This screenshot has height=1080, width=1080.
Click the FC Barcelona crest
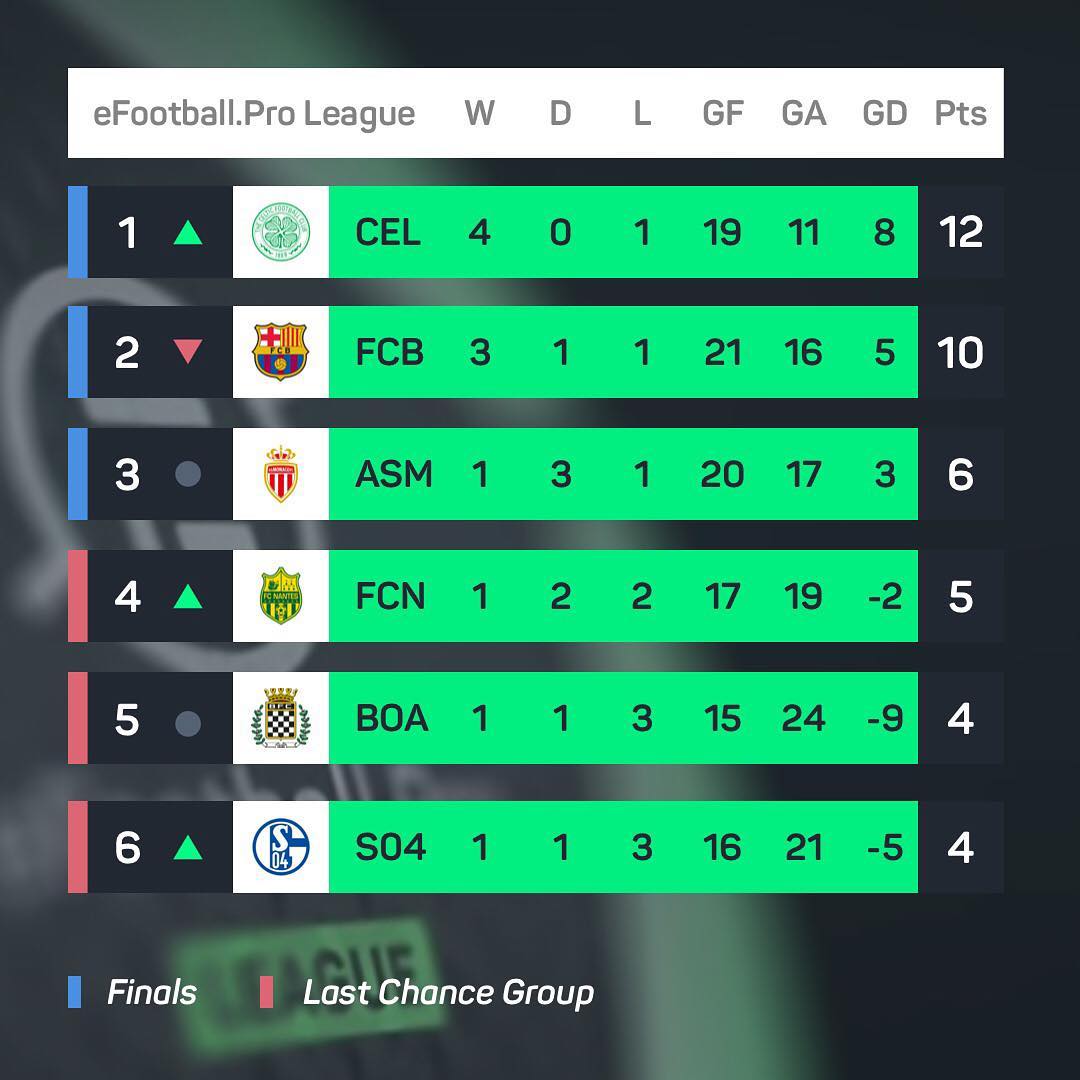[280, 352]
